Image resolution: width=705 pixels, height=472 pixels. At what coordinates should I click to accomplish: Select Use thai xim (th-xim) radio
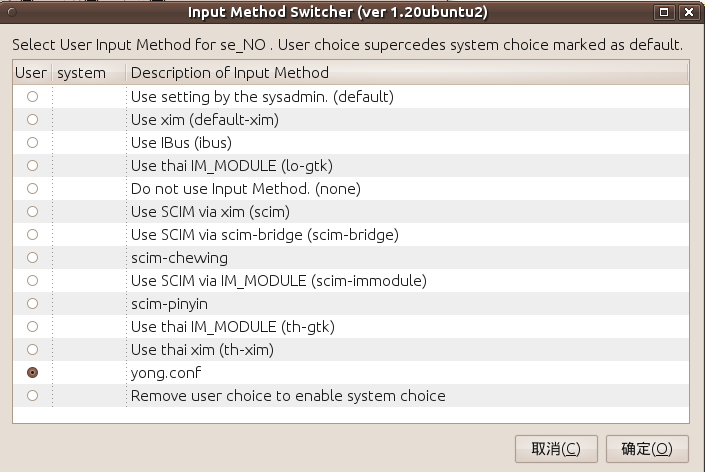pyautogui.click(x=32, y=349)
